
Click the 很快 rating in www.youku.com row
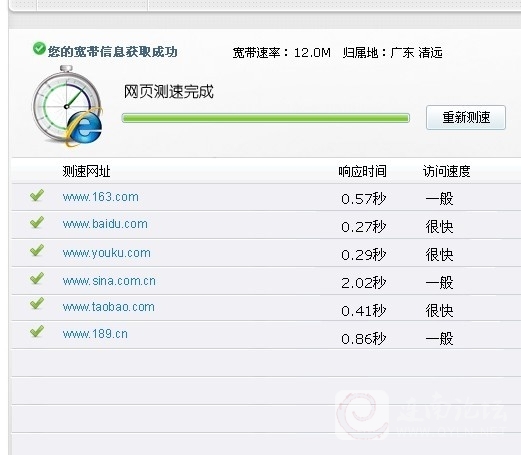(439, 255)
